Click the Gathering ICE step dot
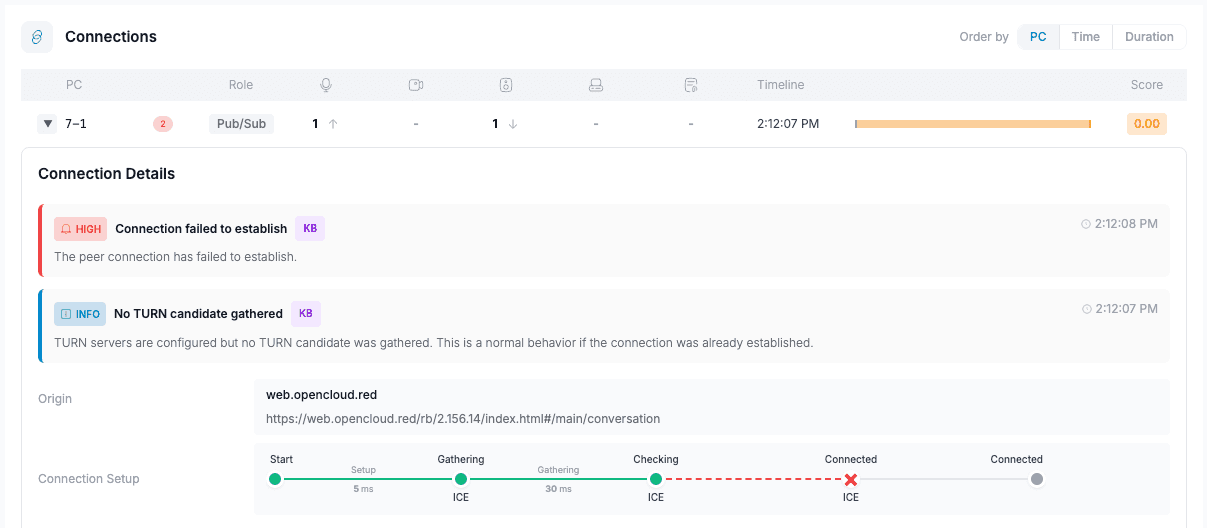This screenshot has height=528, width=1207. tap(461, 480)
